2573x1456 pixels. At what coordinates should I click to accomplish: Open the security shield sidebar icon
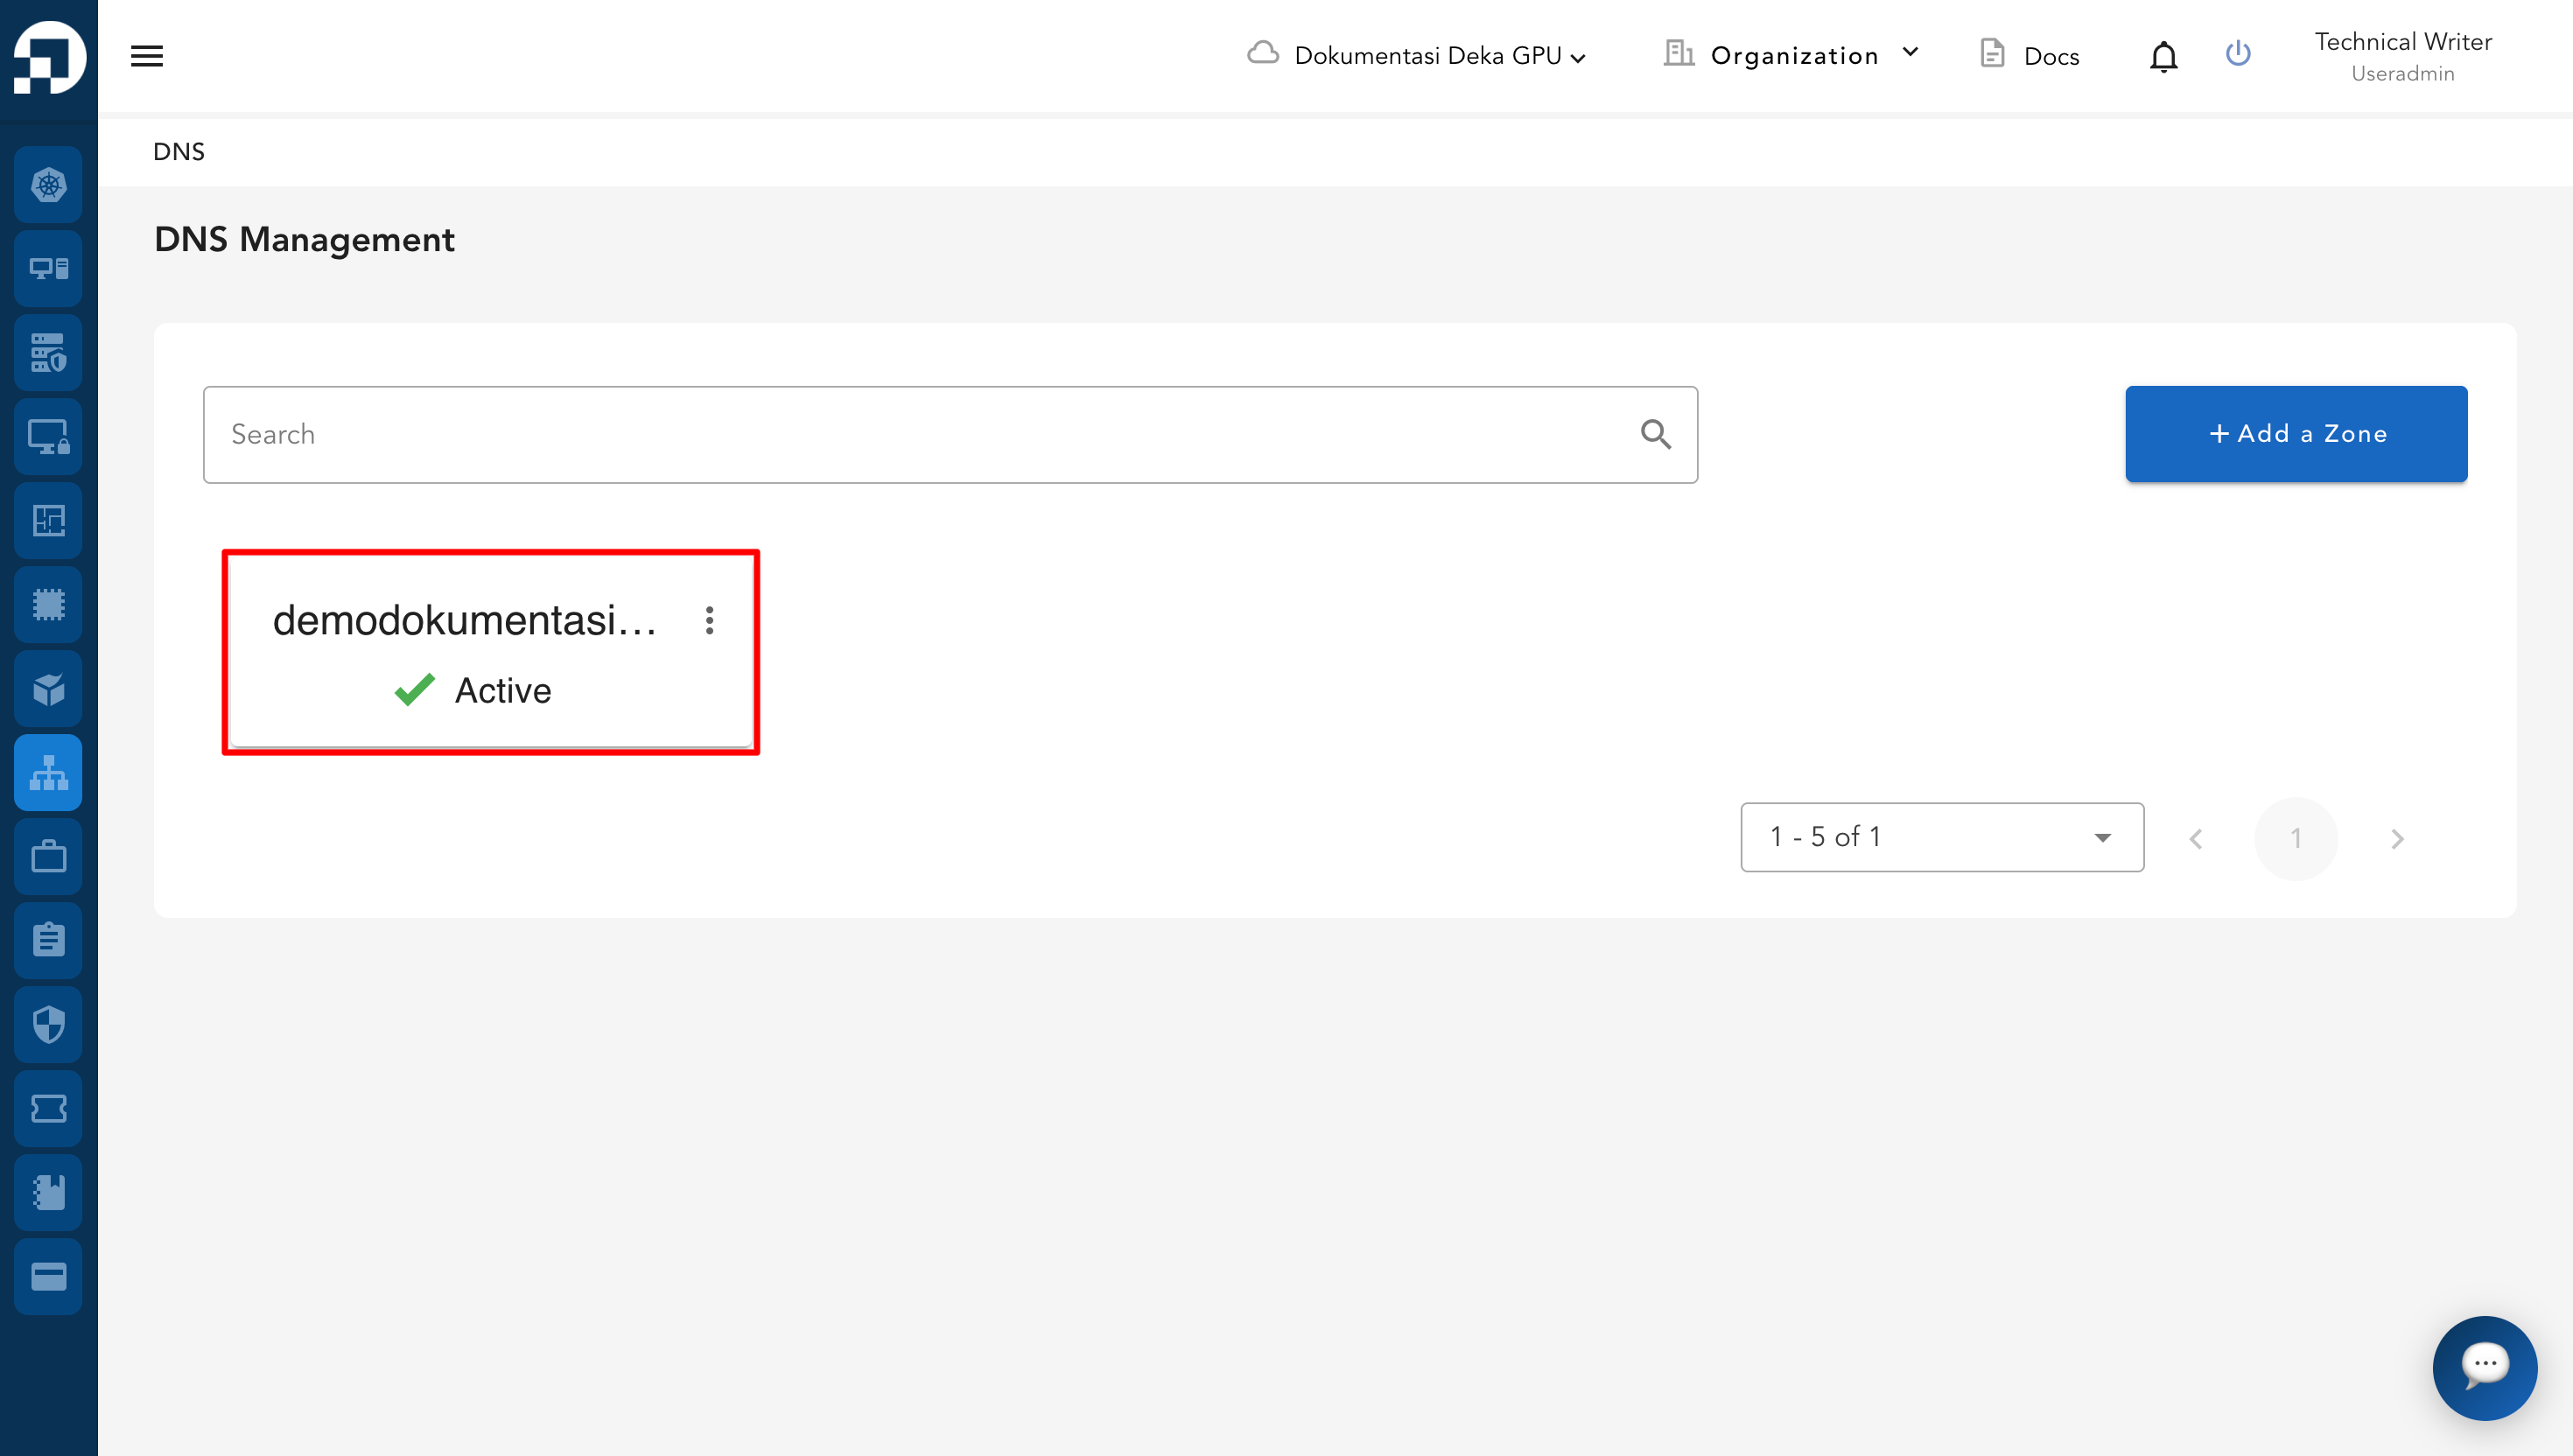click(x=48, y=1024)
